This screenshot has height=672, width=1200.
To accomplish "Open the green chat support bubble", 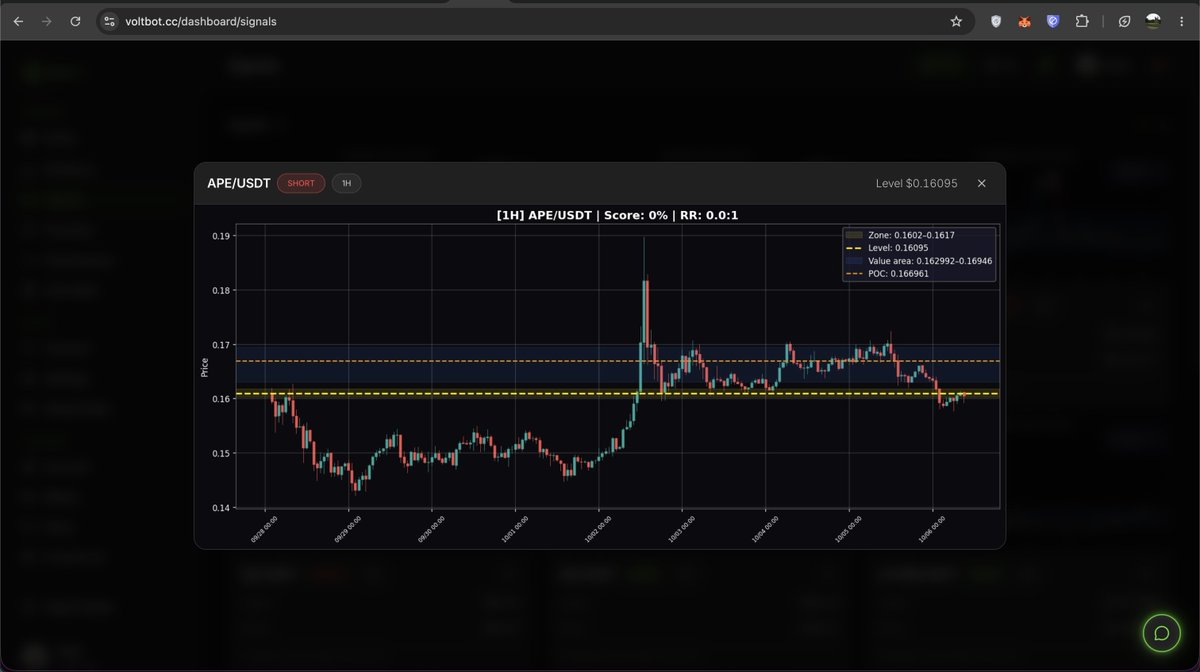I will click(1162, 633).
